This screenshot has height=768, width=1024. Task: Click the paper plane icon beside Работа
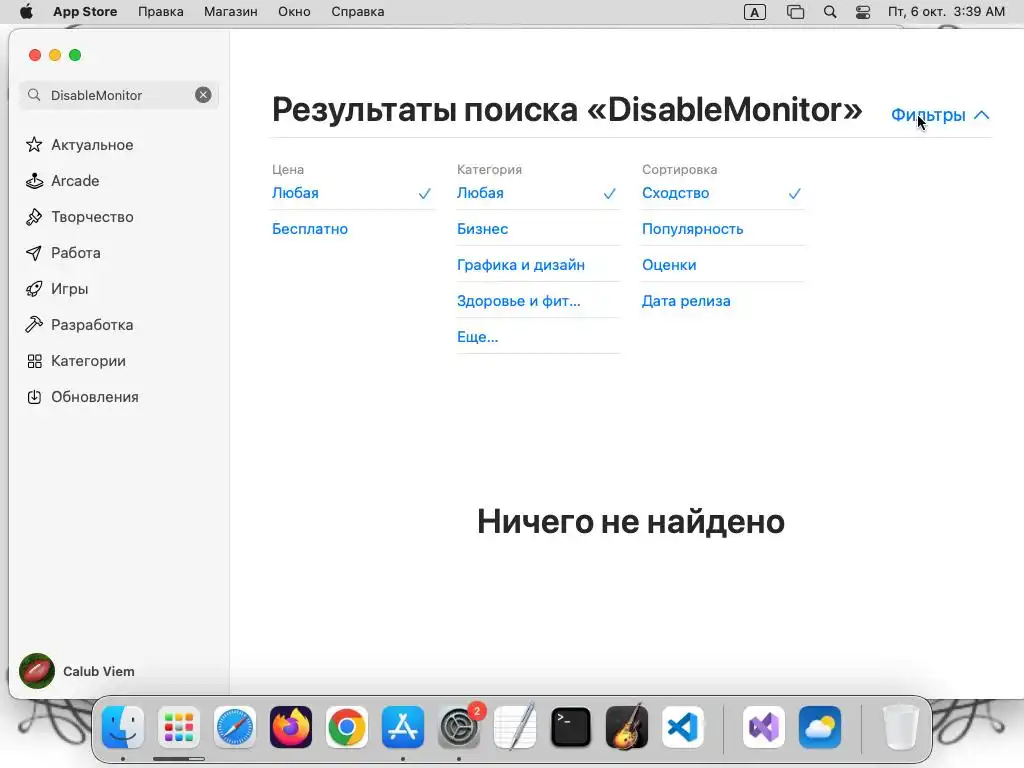tap(34, 253)
